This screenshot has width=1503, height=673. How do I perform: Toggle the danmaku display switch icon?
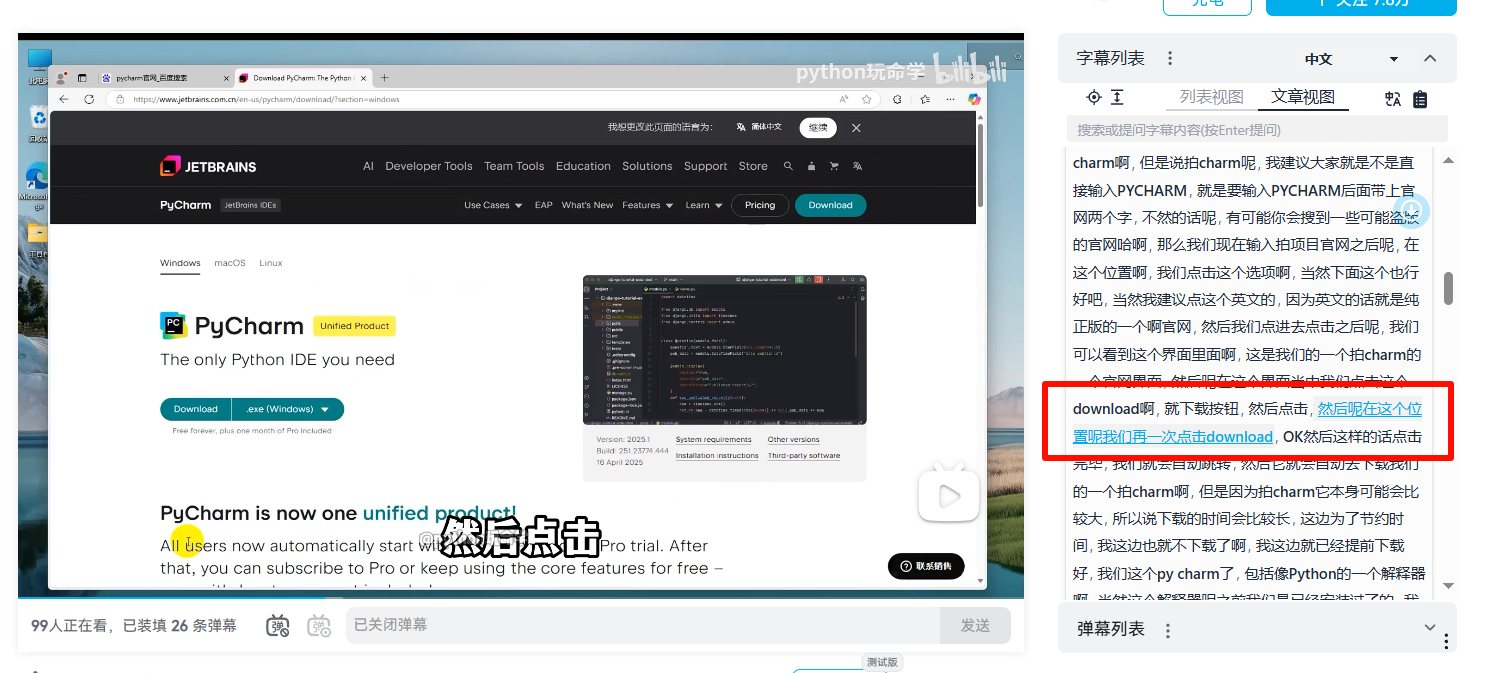click(278, 626)
